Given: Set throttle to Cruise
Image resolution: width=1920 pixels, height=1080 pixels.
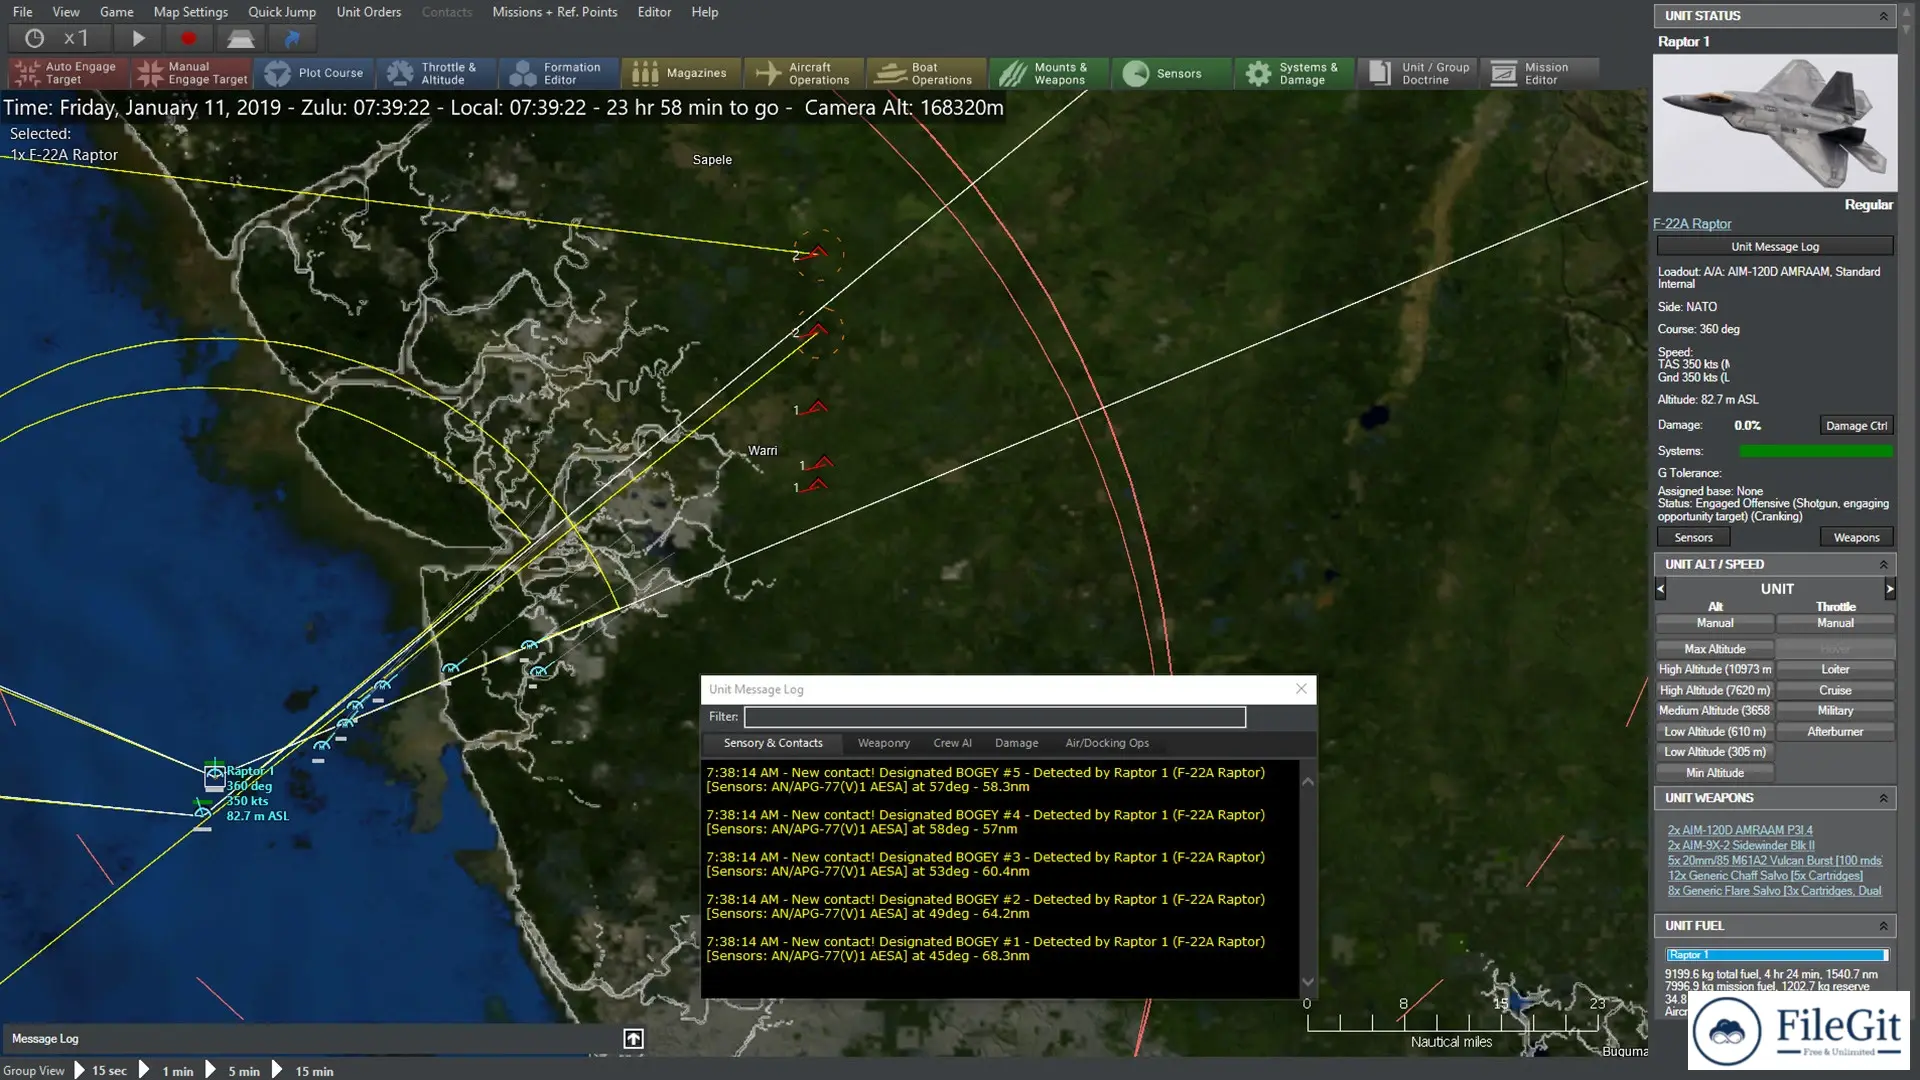Looking at the screenshot, I should (1835, 691).
